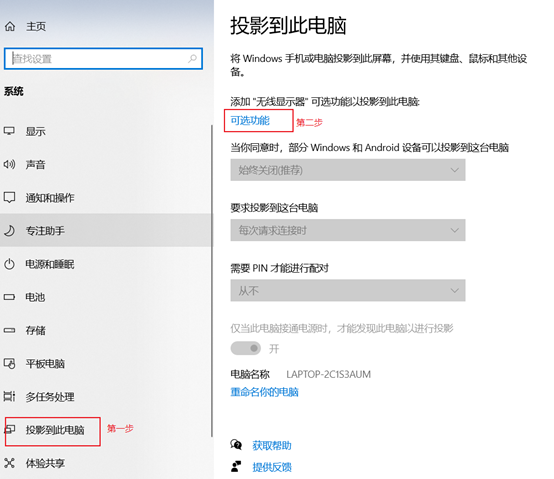Click the search magnifier icon

pos(192,58)
